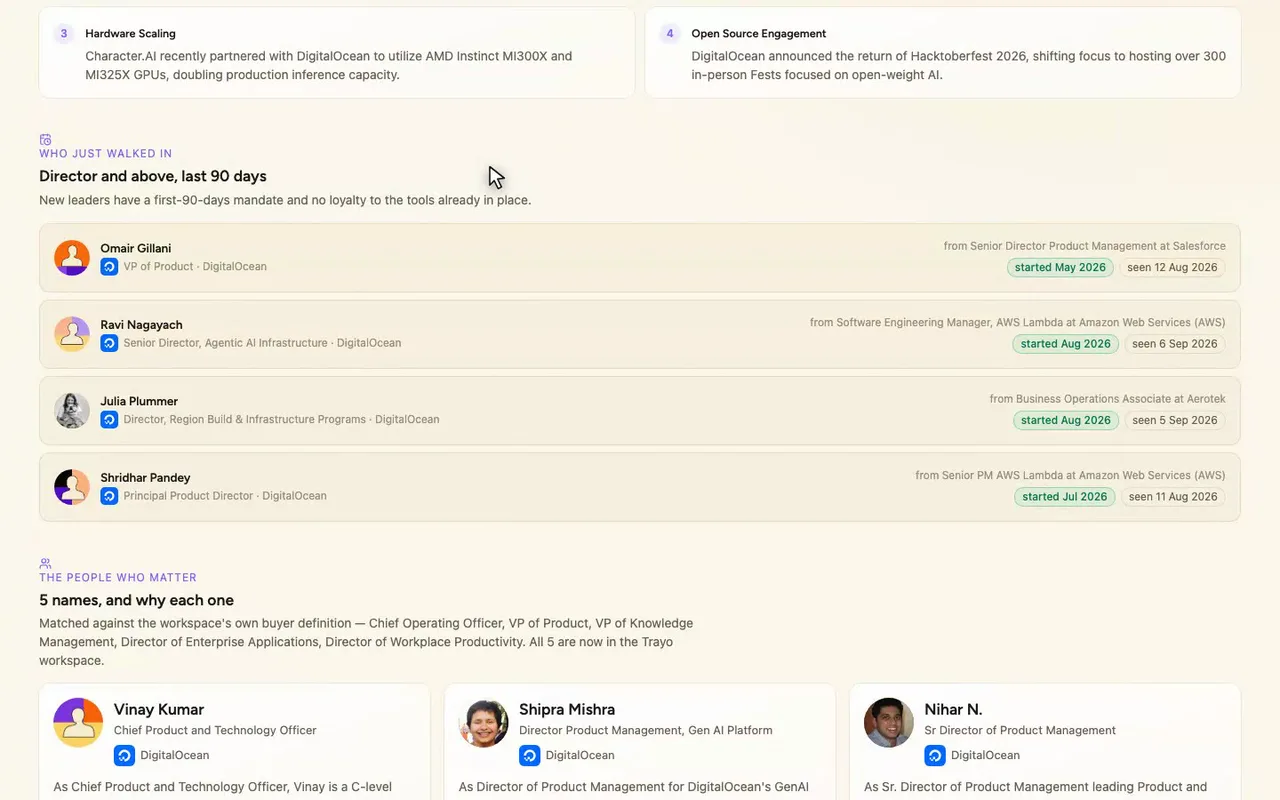Open Julia Plummer's profile photo
This screenshot has width=1280, height=800.
click(72, 411)
